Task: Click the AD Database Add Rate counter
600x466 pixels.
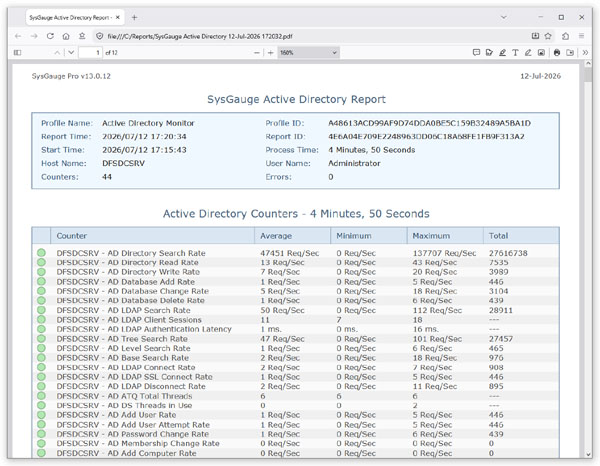Action: 126,282
